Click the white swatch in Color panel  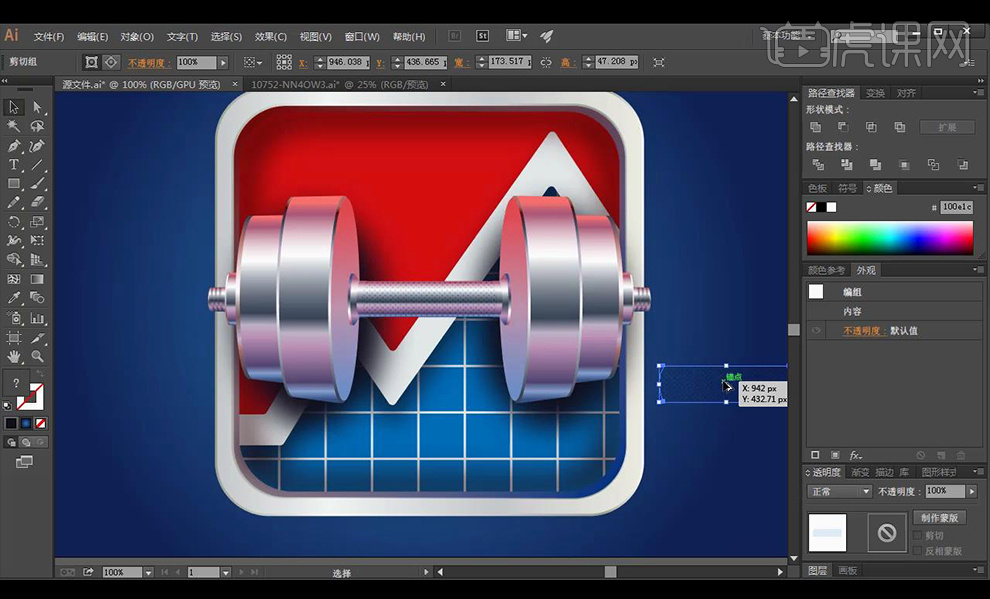832,207
